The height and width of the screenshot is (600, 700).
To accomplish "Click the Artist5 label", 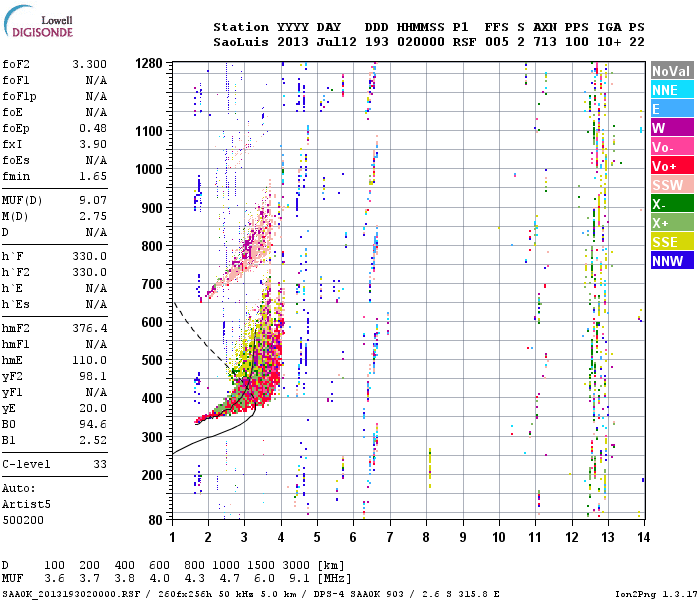I will (26, 504).
